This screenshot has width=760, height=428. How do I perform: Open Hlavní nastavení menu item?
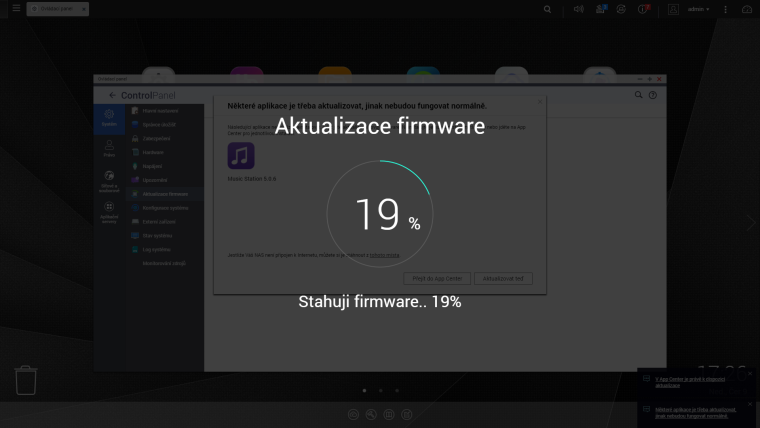coord(165,111)
